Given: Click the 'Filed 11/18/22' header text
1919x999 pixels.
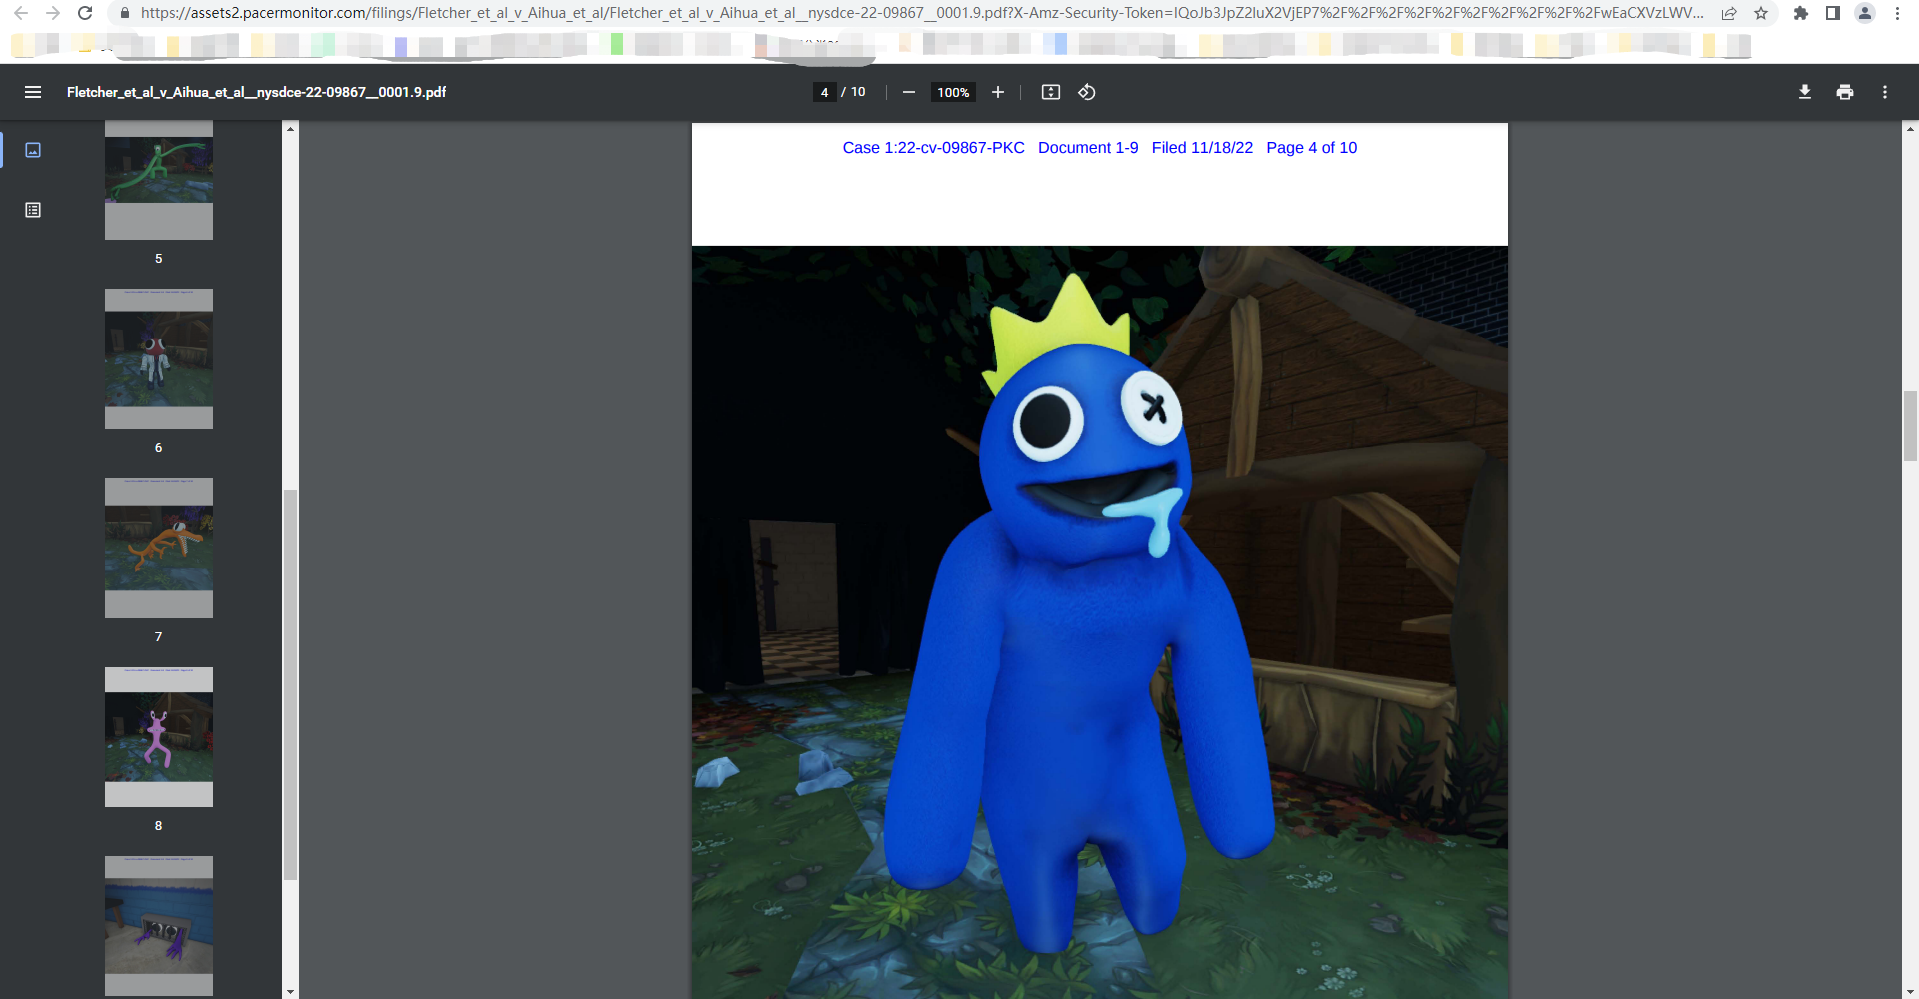Looking at the screenshot, I should pos(1202,148).
